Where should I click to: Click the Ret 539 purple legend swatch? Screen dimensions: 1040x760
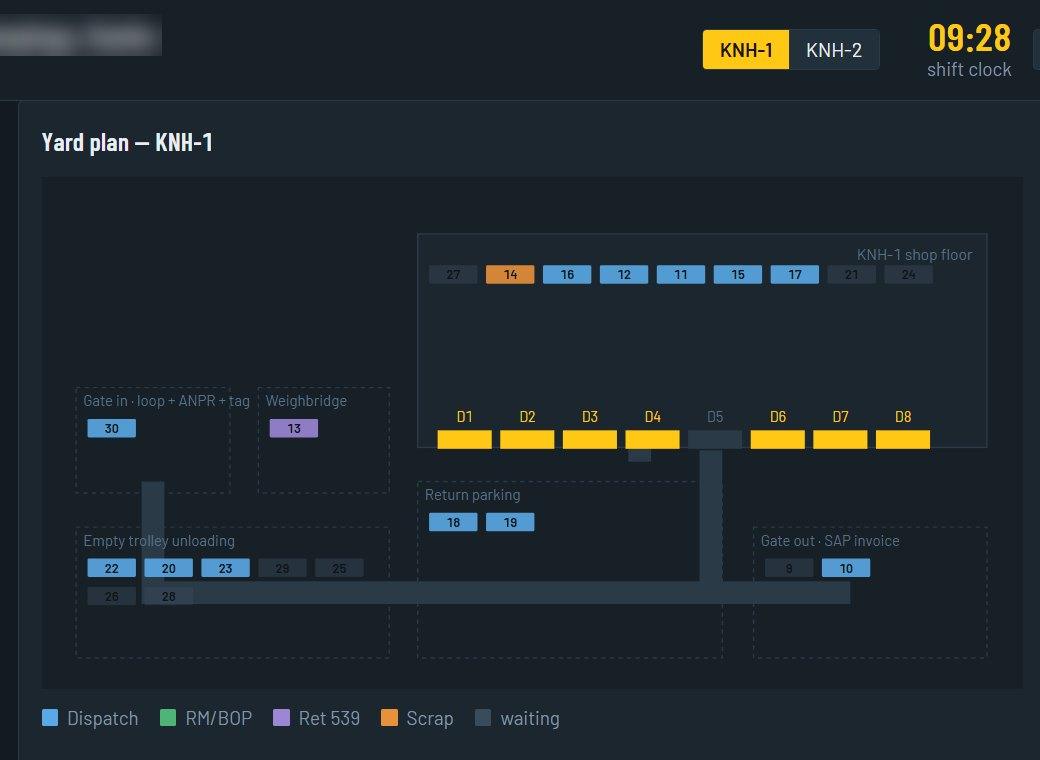point(281,718)
